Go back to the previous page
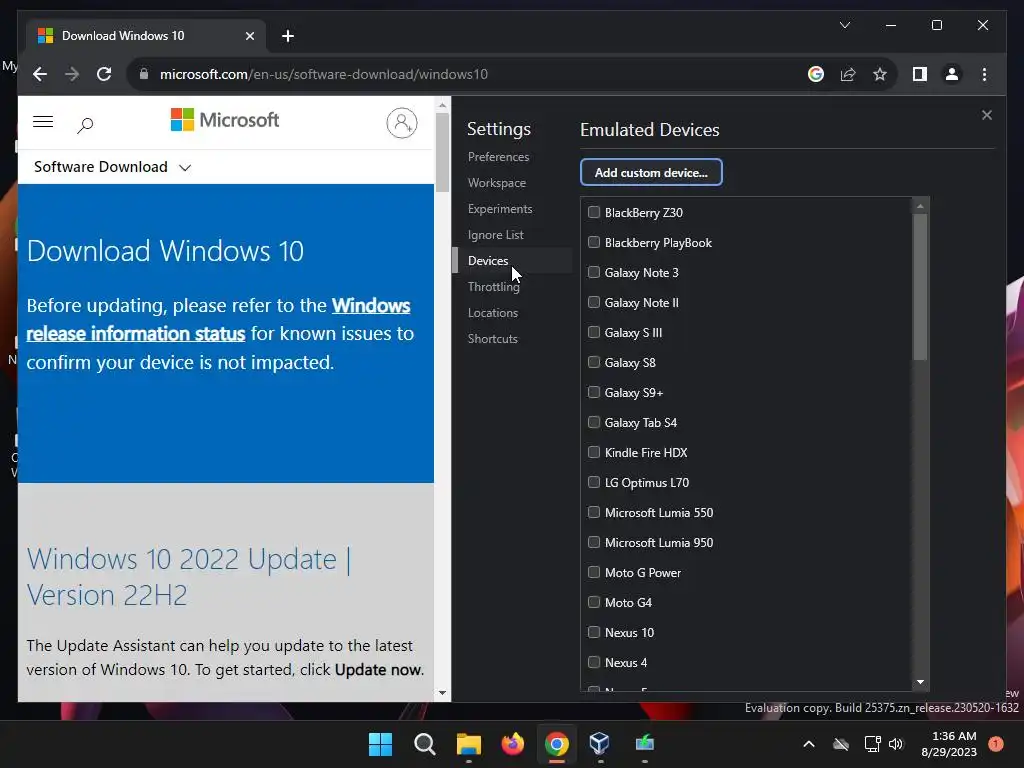This screenshot has width=1024, height=768. pos(40,74)
